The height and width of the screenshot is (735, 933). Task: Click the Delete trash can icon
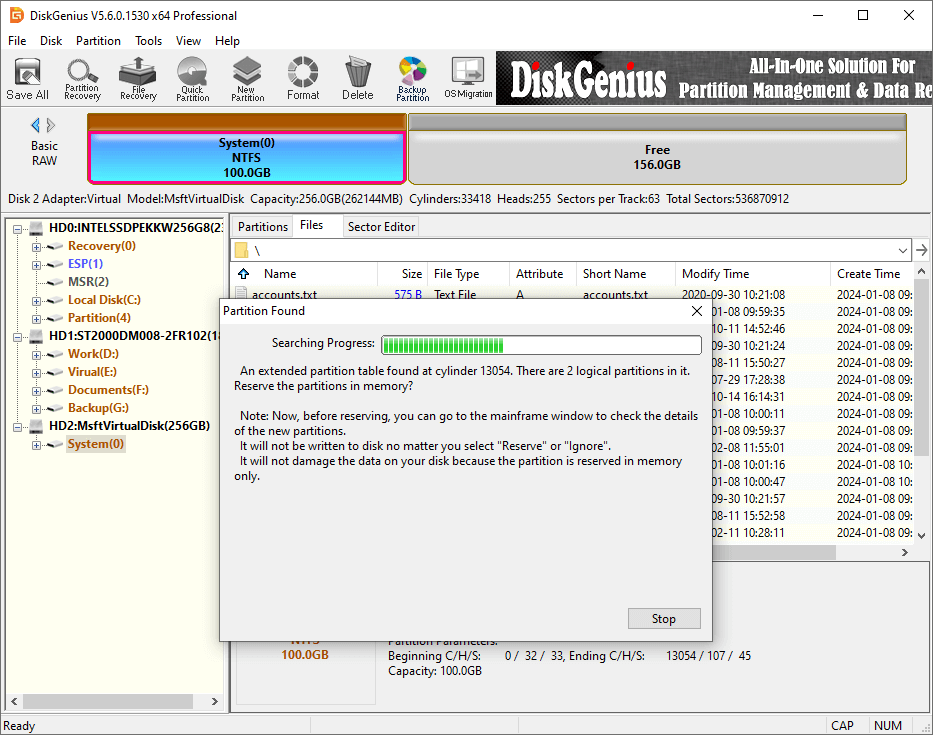pyautogui.click(x=358, y=79)
